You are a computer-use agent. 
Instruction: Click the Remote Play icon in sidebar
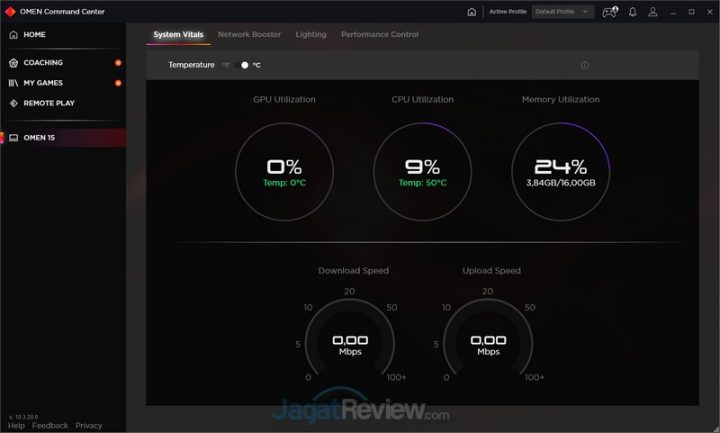coord(14,103)
